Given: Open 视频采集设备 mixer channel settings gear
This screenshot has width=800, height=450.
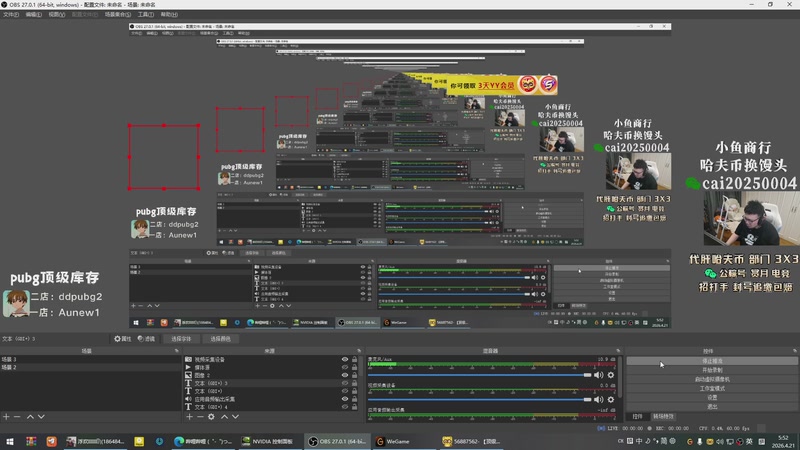Looking at the screenshot, I should click(611, 399).
